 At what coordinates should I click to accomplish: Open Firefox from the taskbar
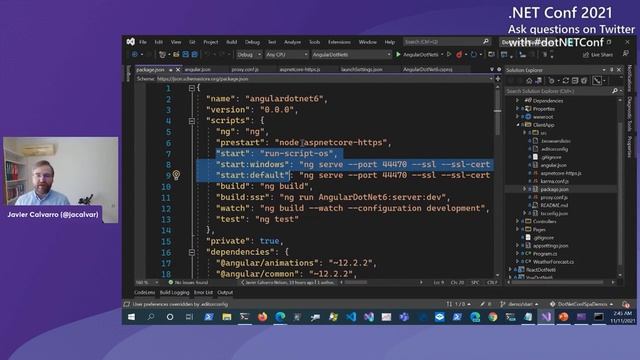pyautogui.click(x=262, y=317)
